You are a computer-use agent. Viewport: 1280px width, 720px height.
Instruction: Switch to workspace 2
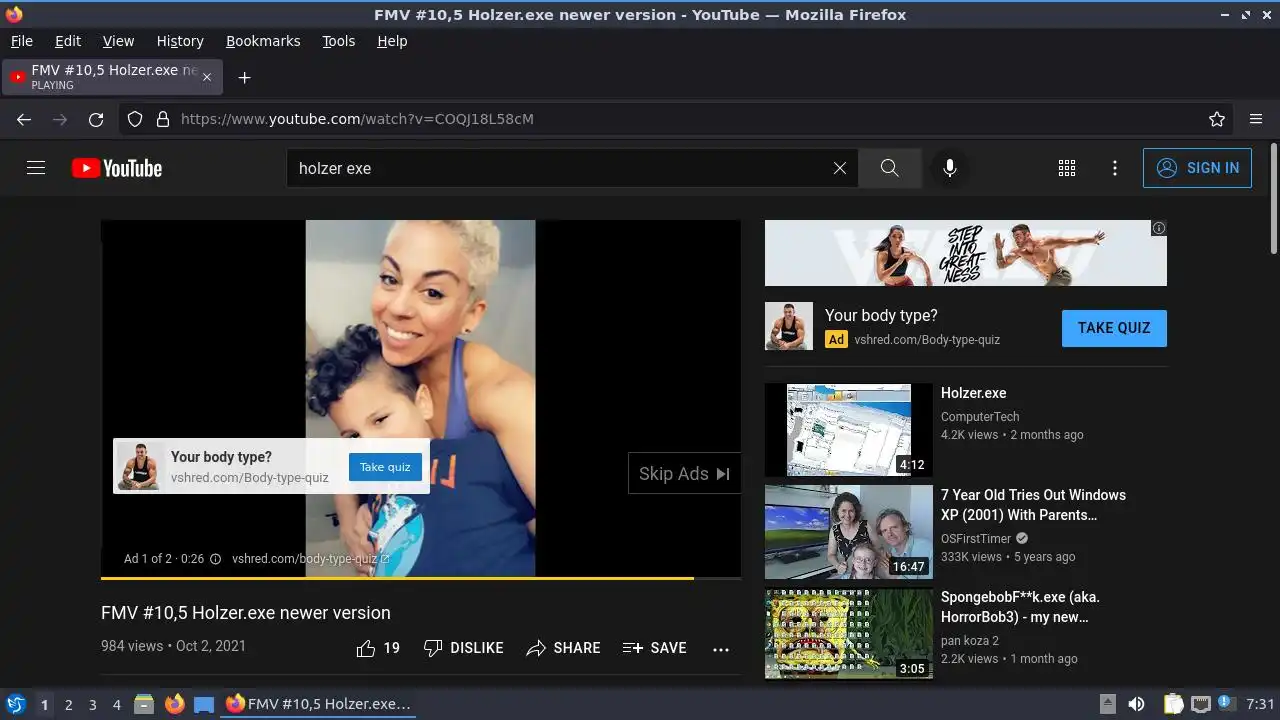[x=68, y=705]
